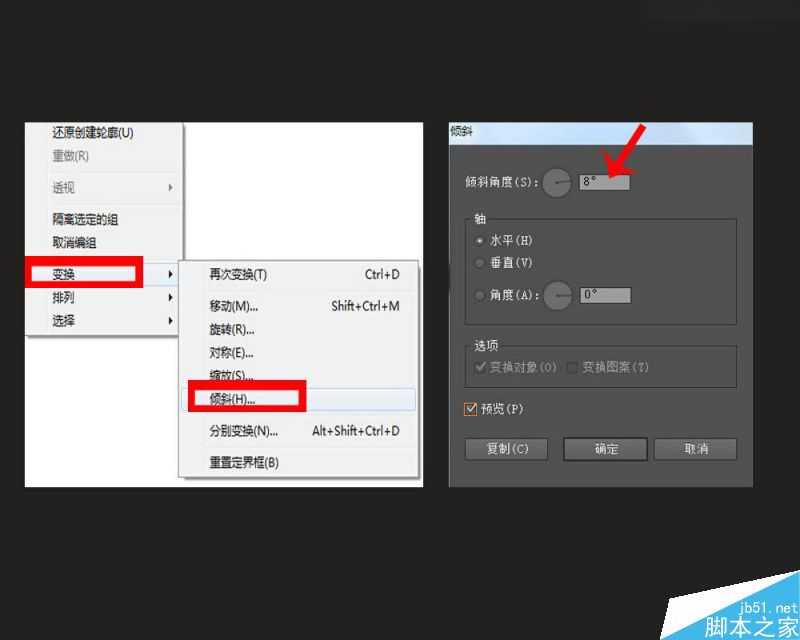Confirm the shear with 确定
The width and height of the screenshot is (800, 640).
pyautogui.click(x=605, y=449)
